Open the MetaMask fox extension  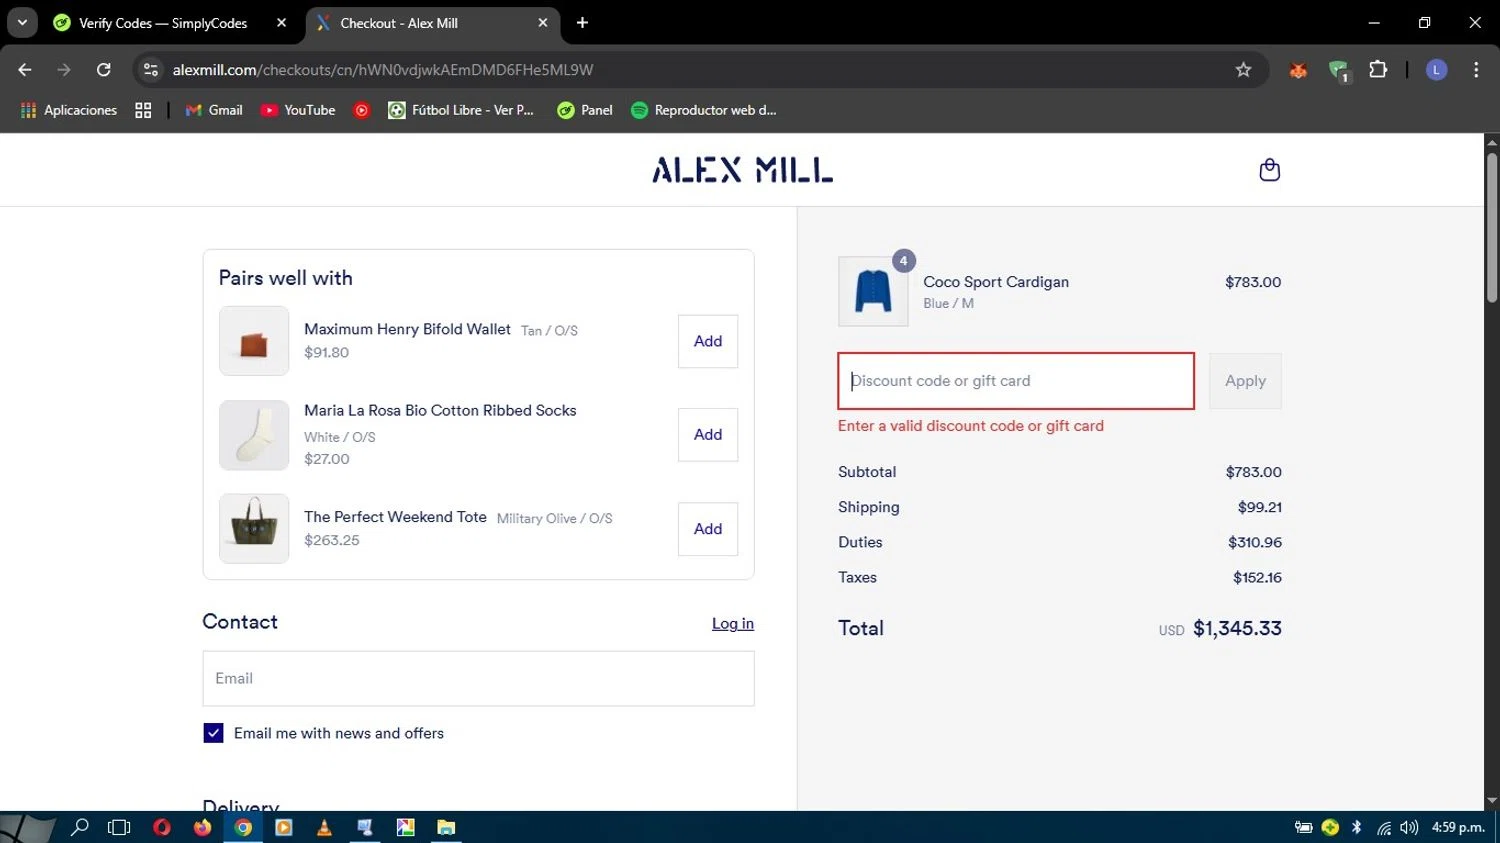coord(1298,69)
